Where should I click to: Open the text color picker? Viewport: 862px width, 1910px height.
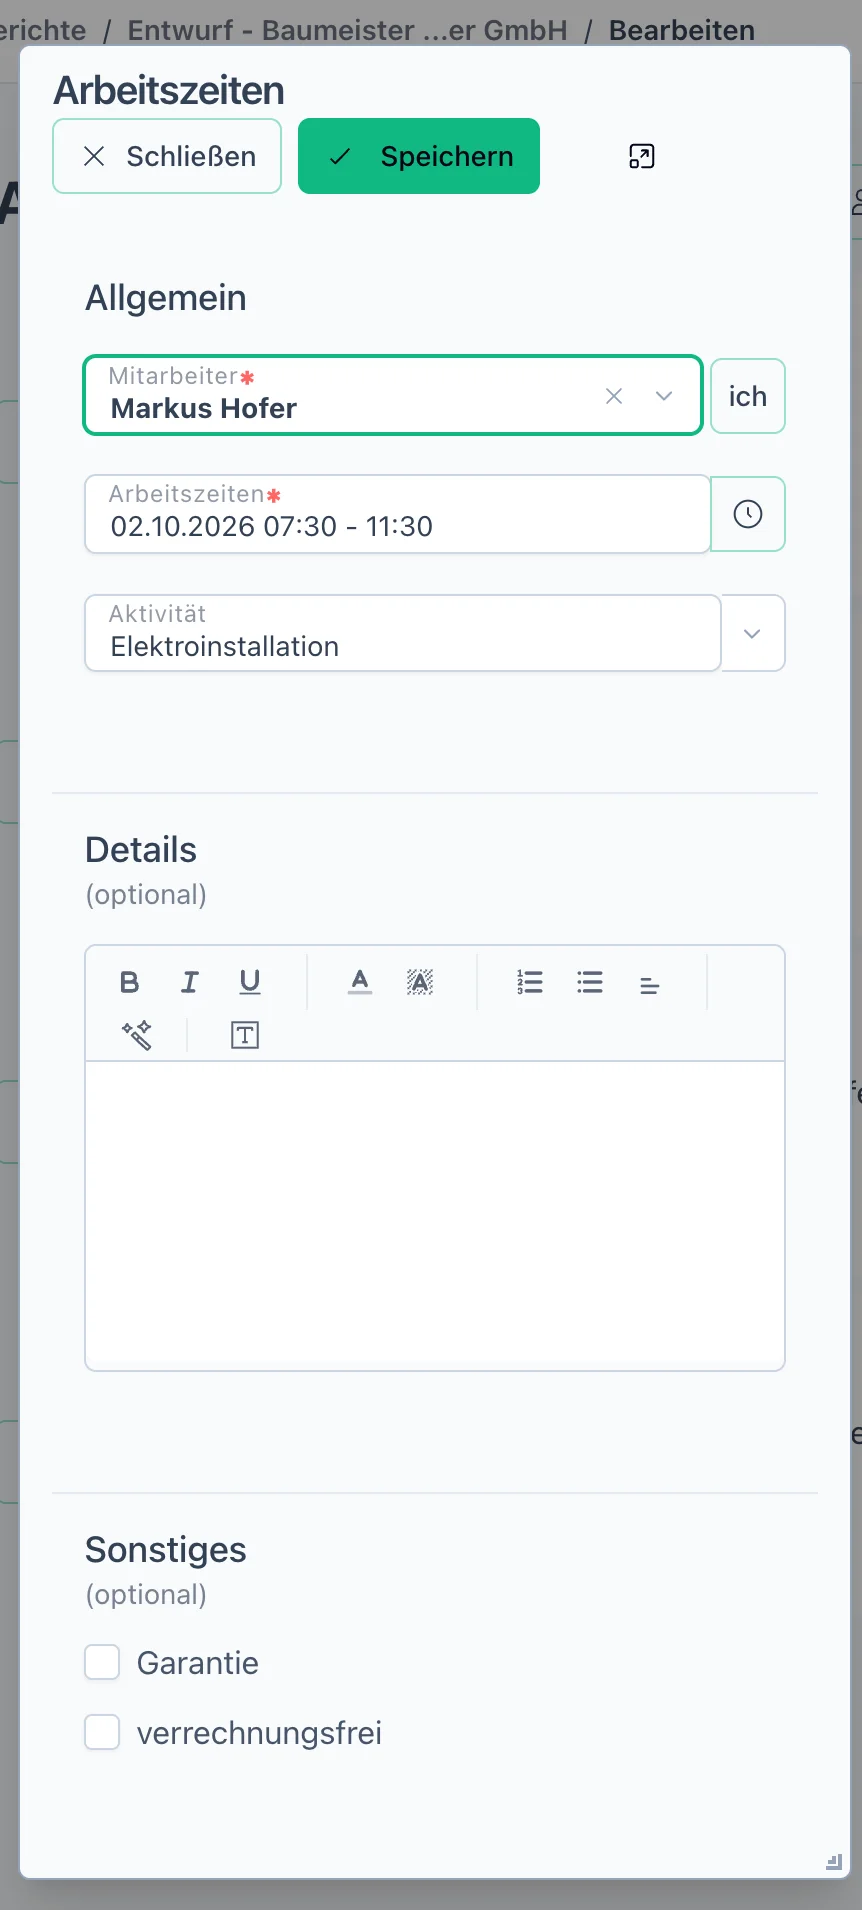(360, 982)
